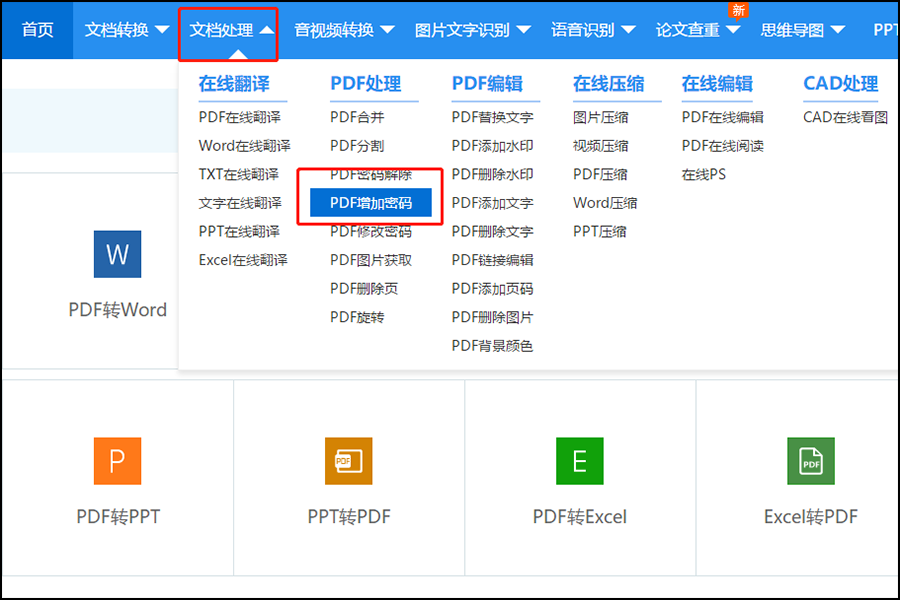Choose PDF添加文字
900x600 pixels.
click(492, 203)
